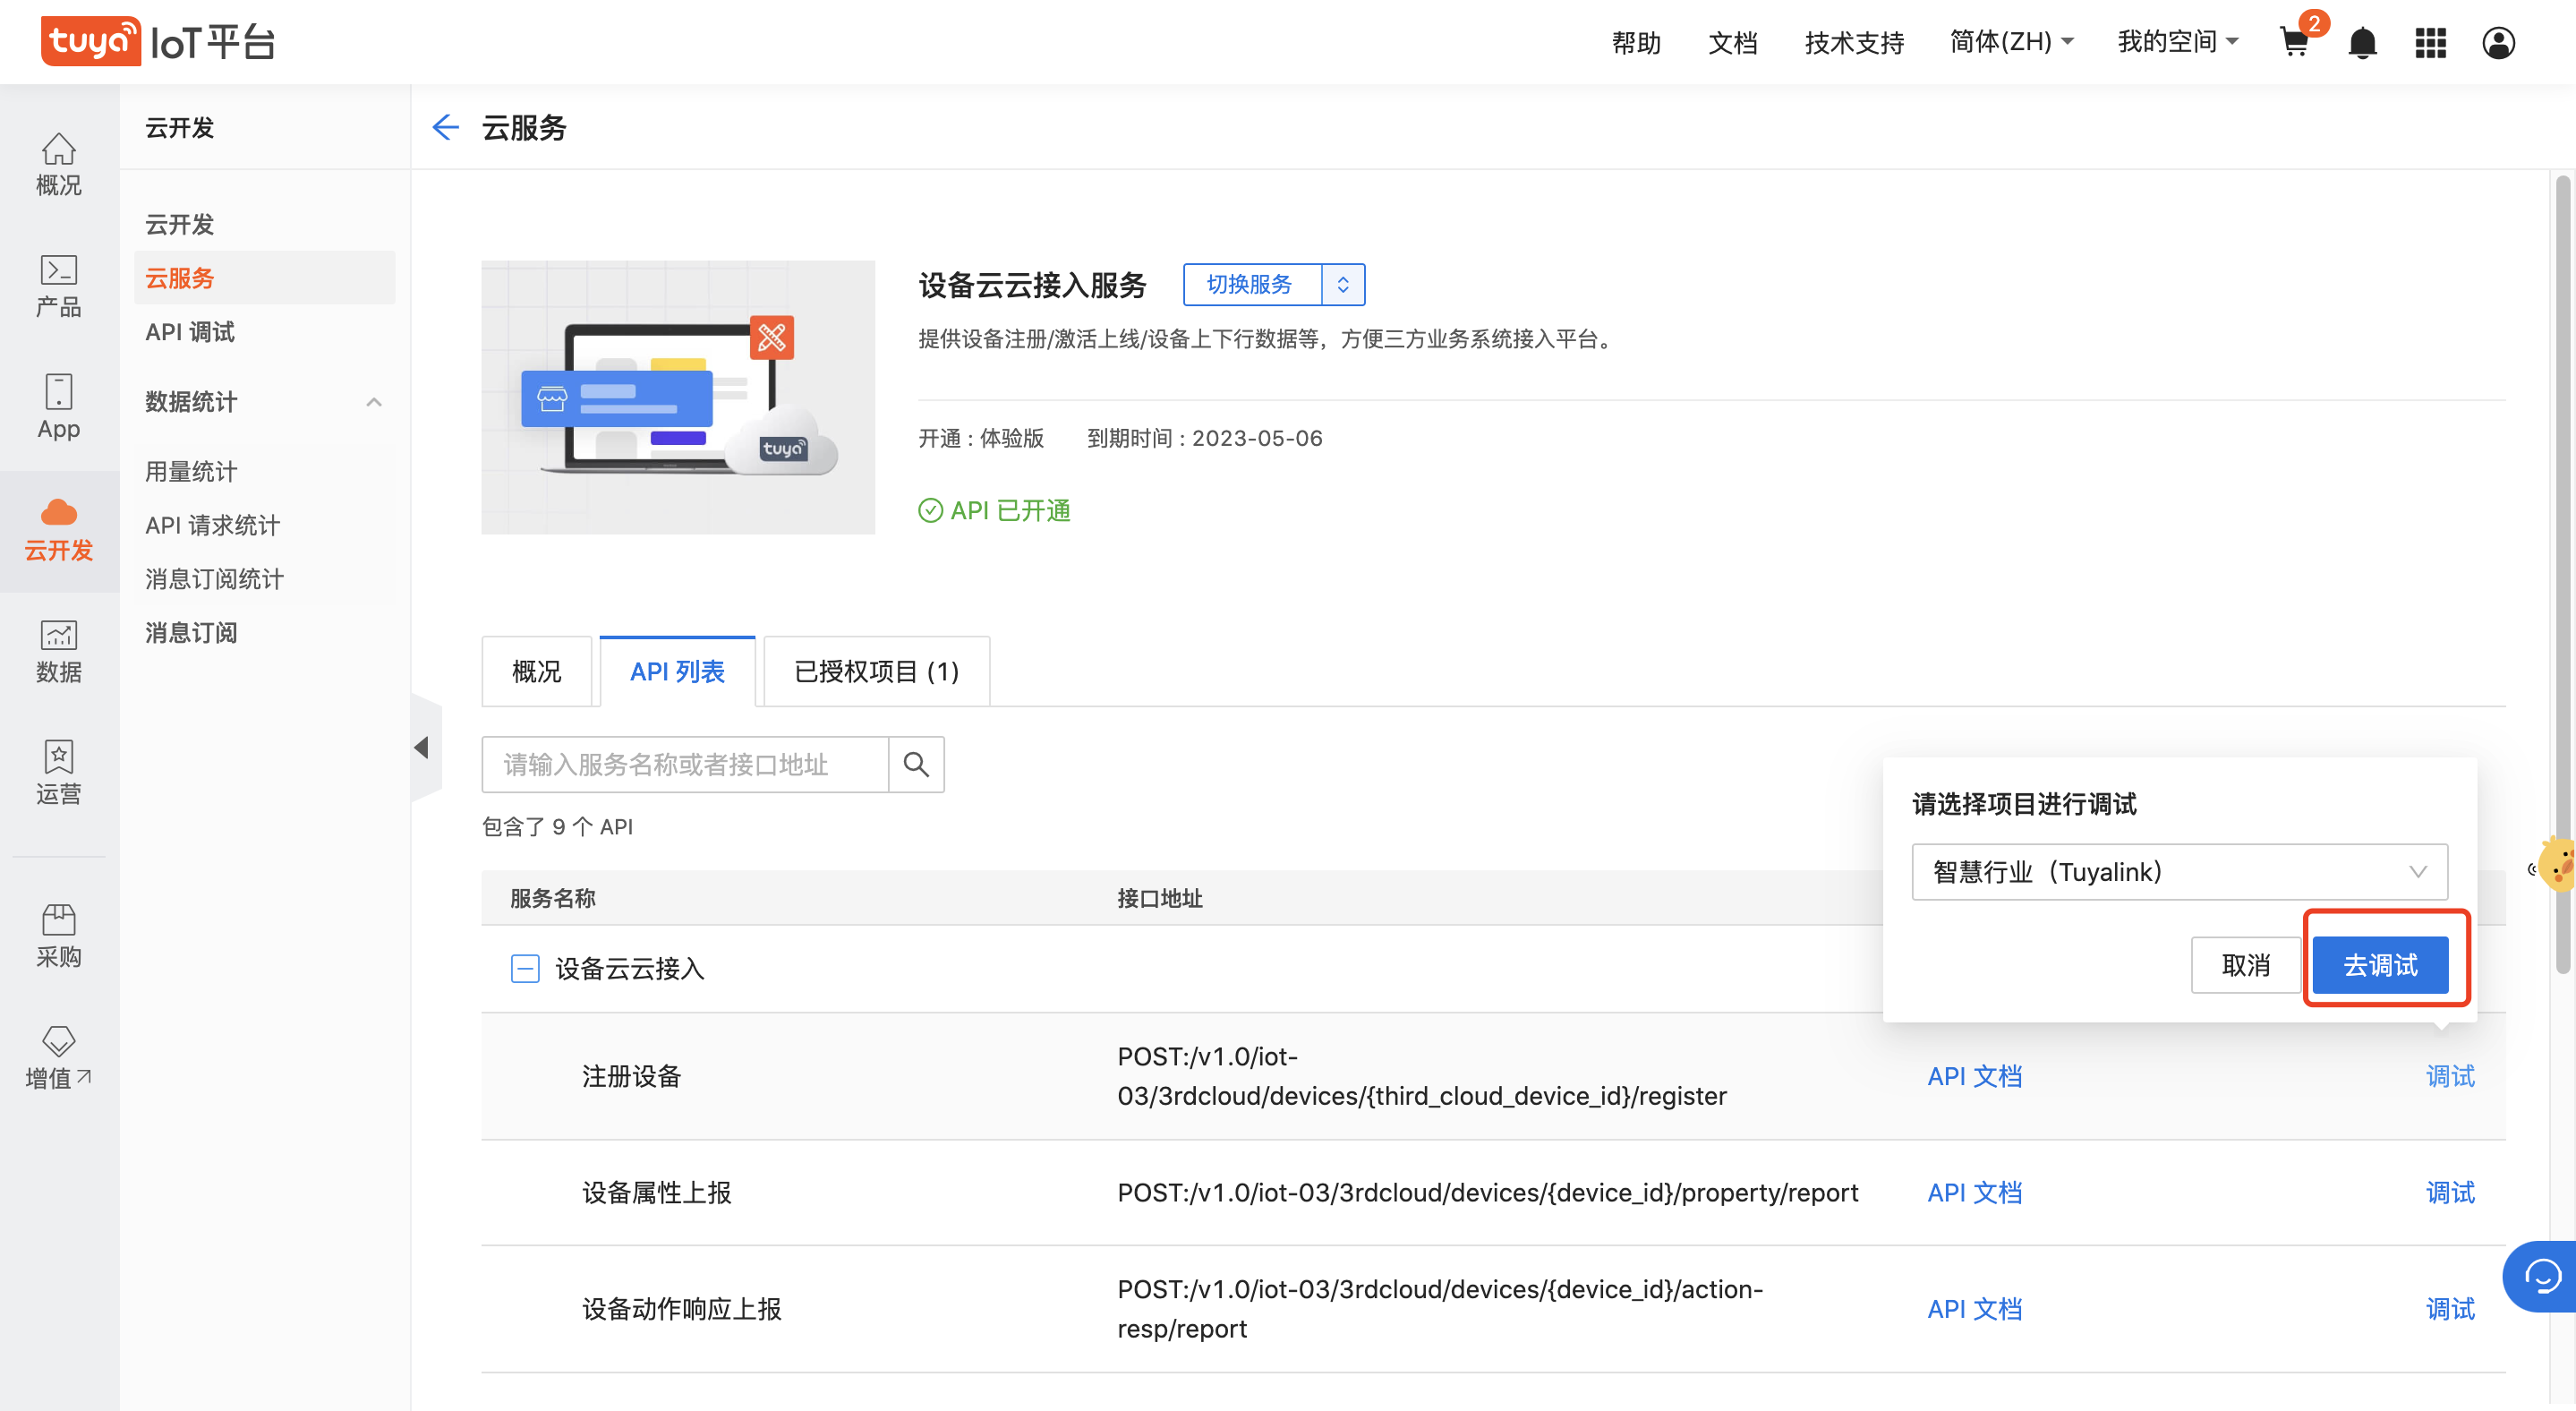This screenshot has height=1411, width=2576.
Task: Click the 设备动作响应上报 row name
Action: pos(682,1309)
